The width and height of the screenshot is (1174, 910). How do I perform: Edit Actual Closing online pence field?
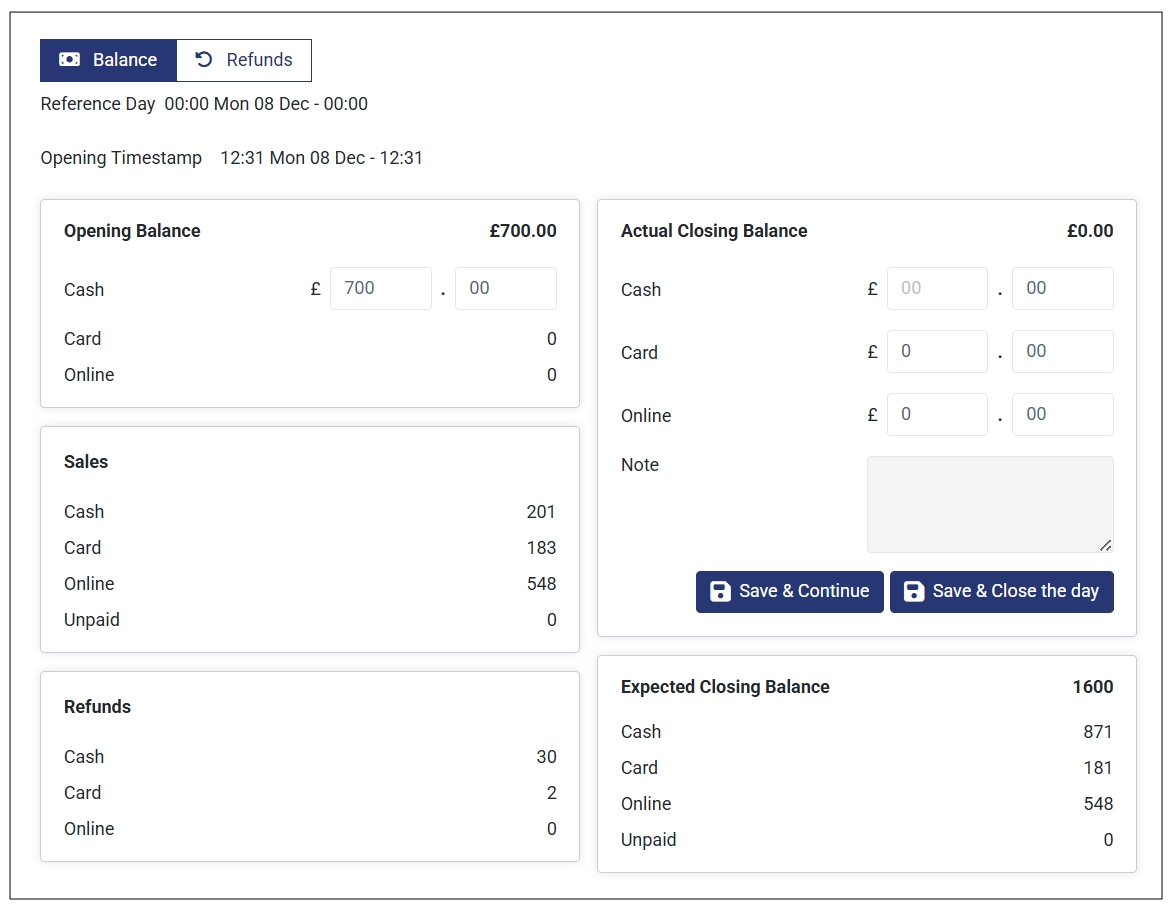pos(1062,415)
